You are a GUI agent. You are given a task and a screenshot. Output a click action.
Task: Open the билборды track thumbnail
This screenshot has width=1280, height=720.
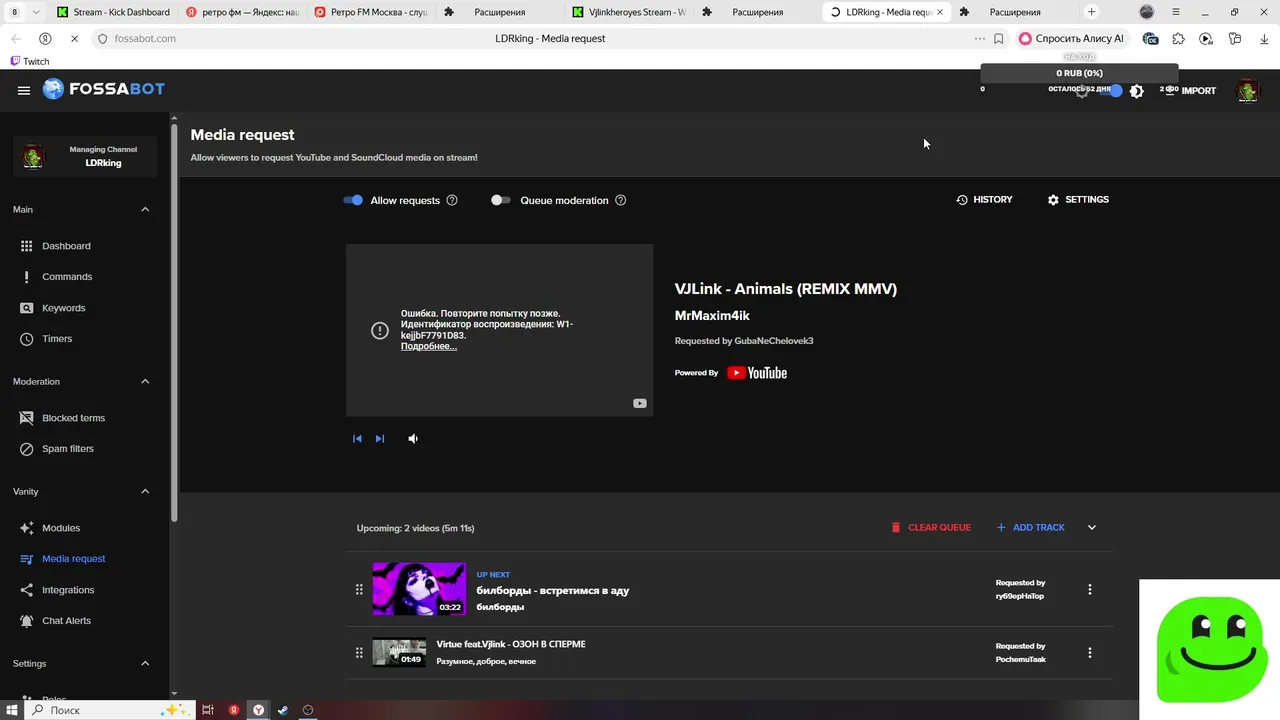[x=419, y=588]
